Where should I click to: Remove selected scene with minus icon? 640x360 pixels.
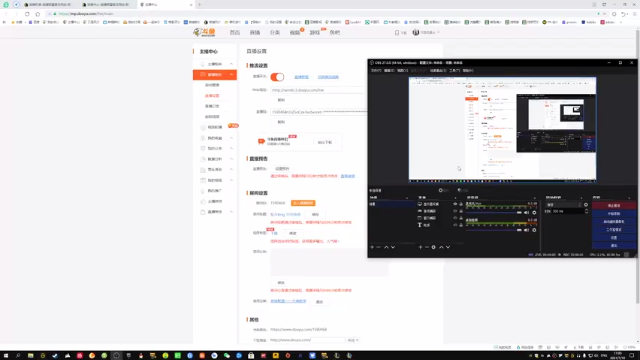click(x=378, y=247)
